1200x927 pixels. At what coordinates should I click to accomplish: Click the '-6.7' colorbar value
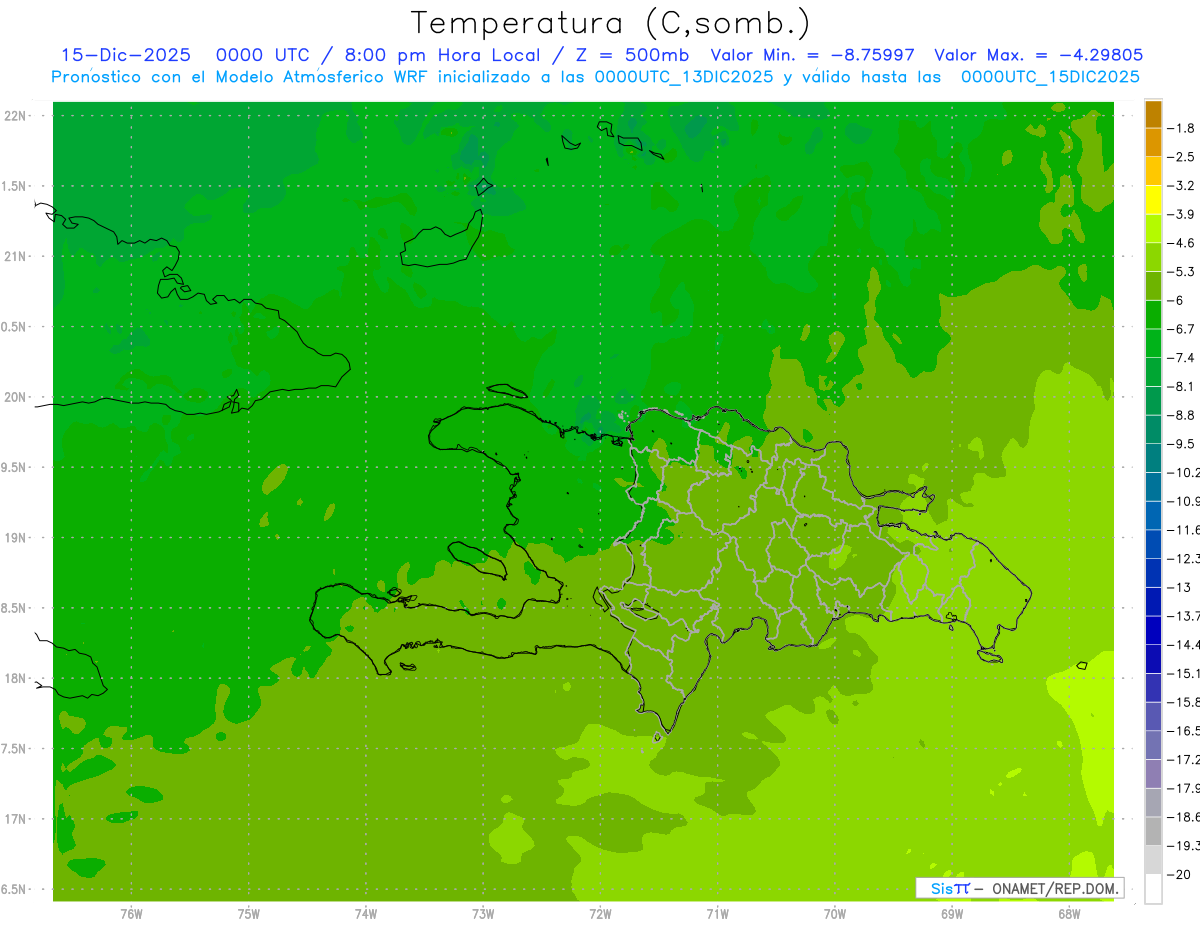1182,329
